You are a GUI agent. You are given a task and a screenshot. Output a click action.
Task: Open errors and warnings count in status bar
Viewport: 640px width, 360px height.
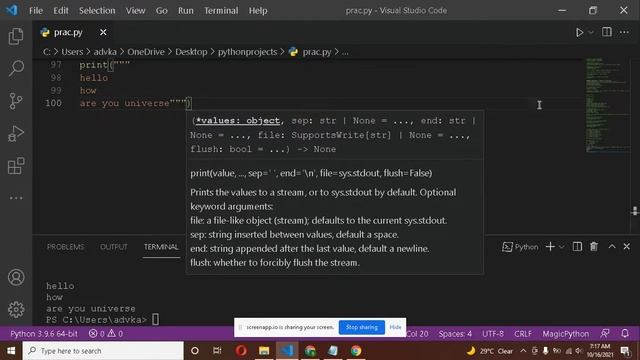[x=106, y=334]
